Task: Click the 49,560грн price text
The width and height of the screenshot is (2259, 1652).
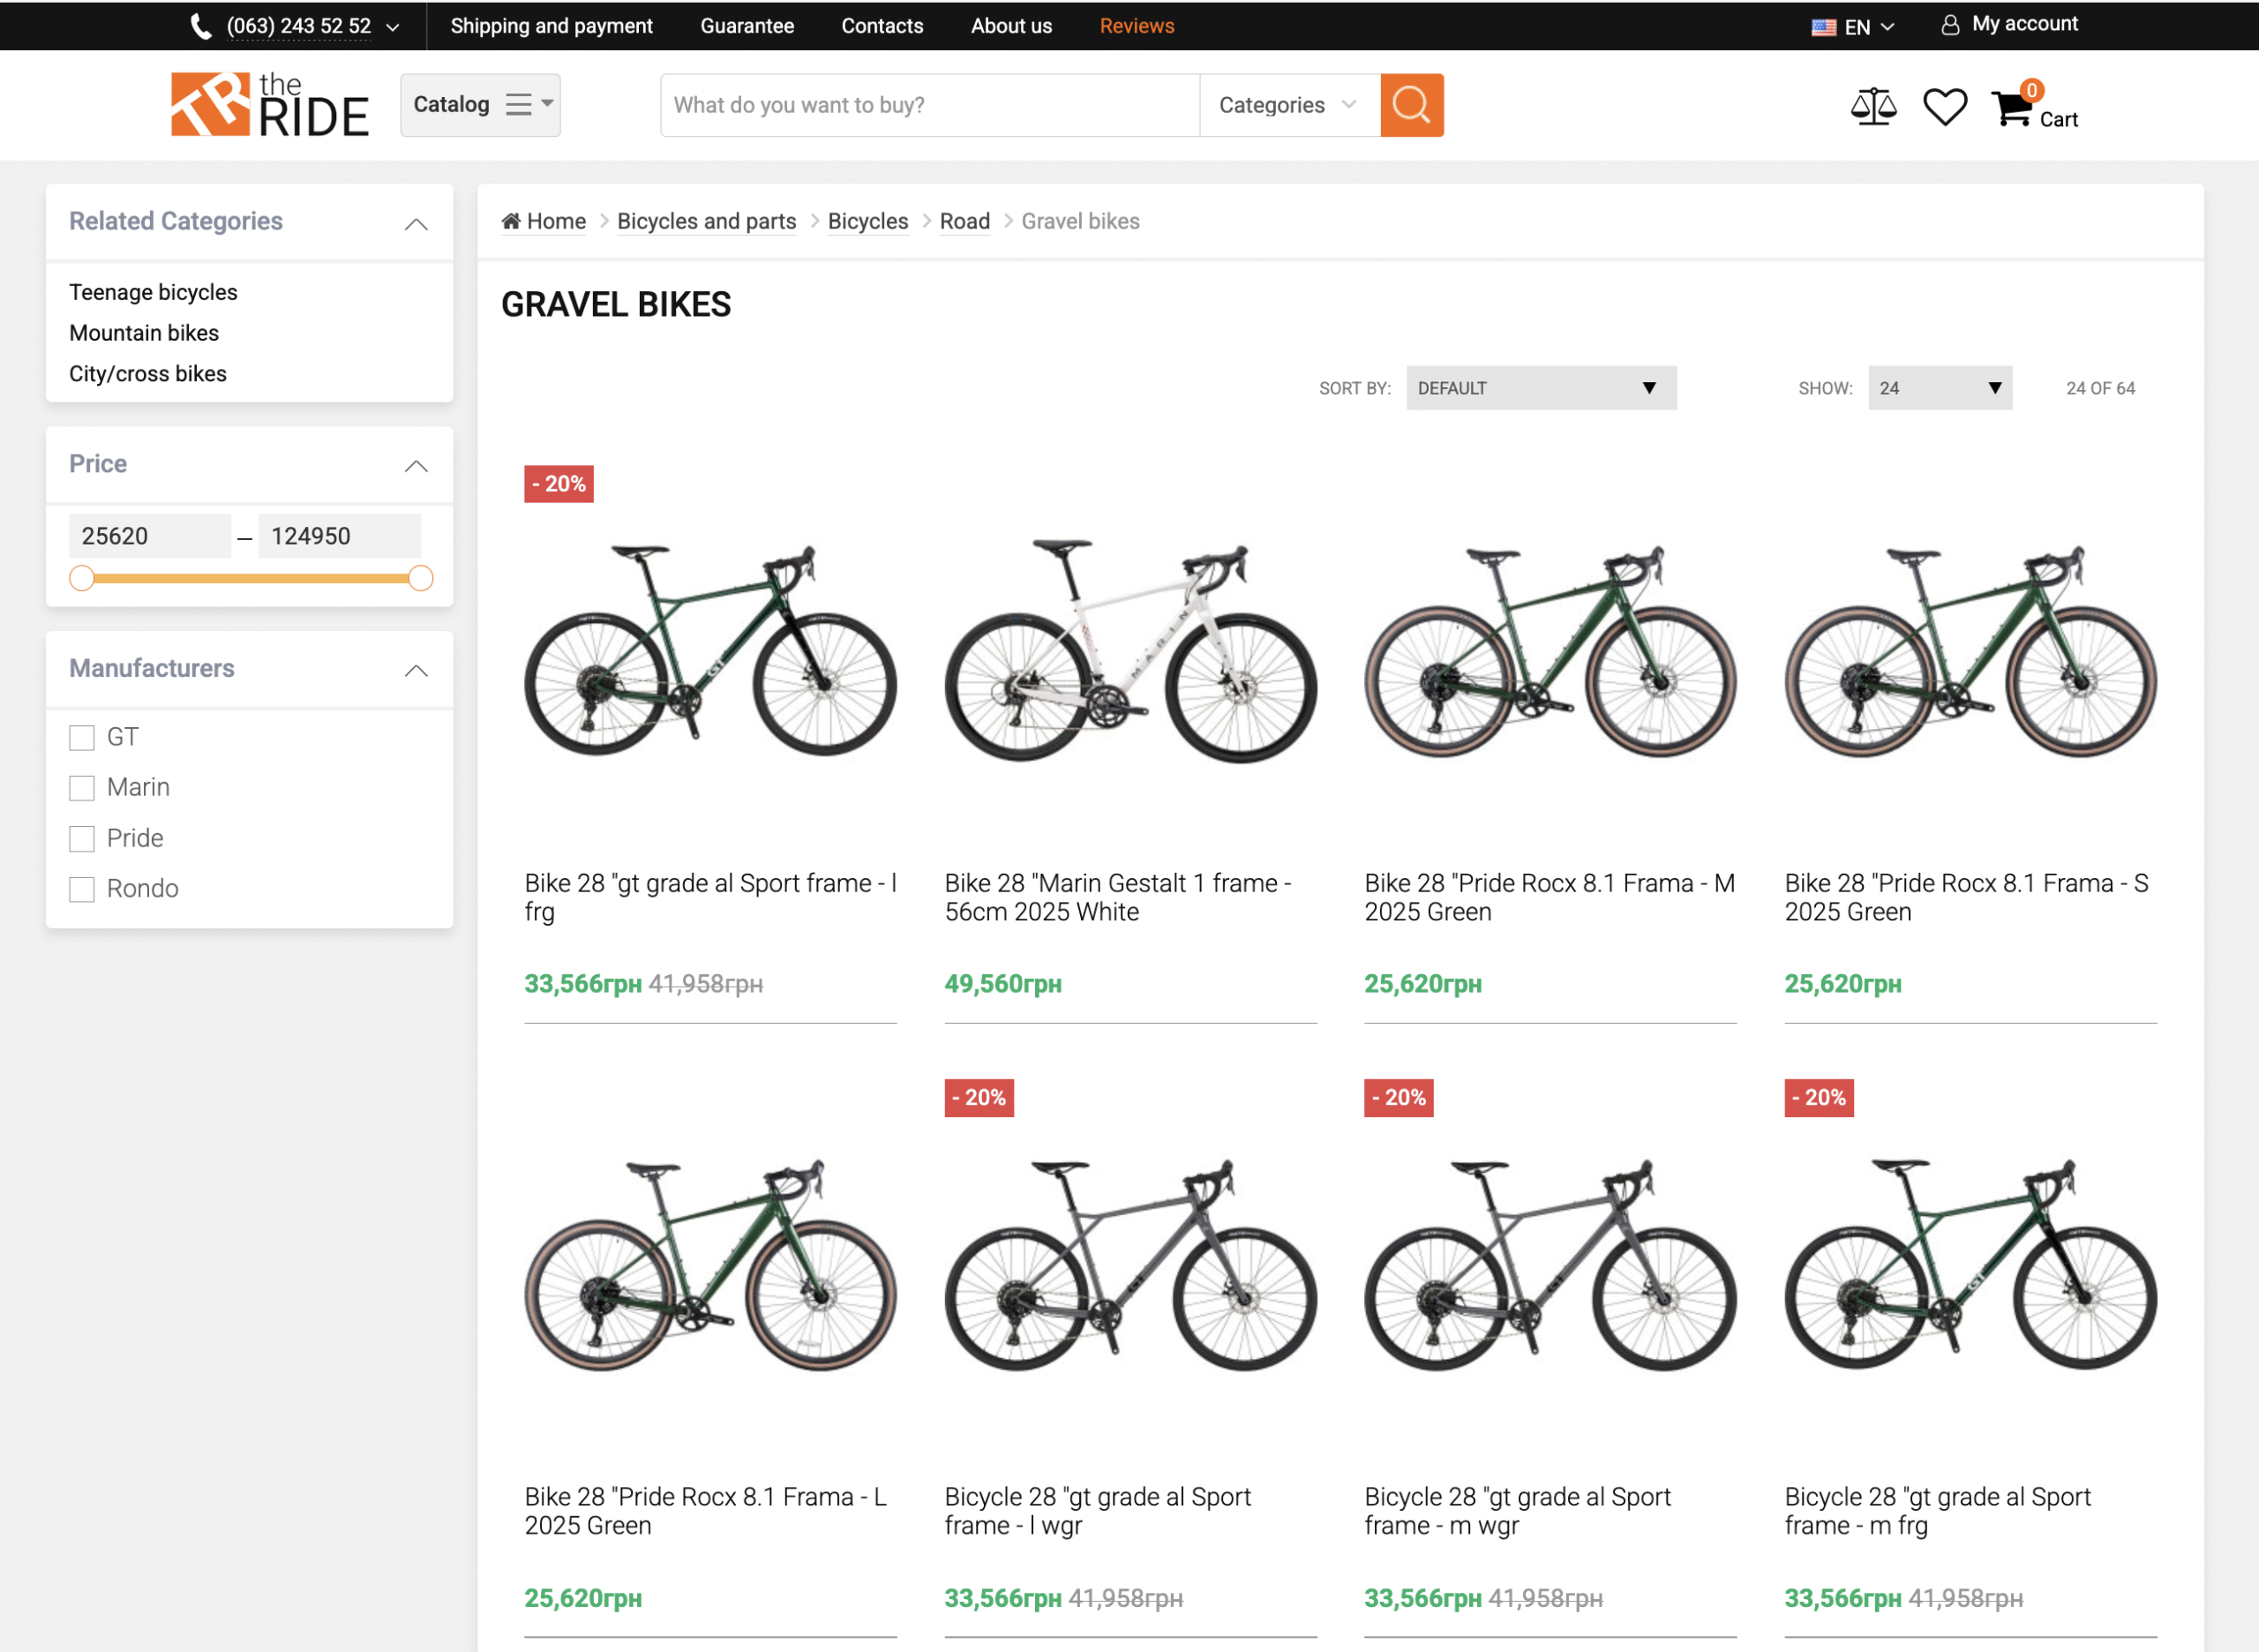Action: pos(1003,984)
